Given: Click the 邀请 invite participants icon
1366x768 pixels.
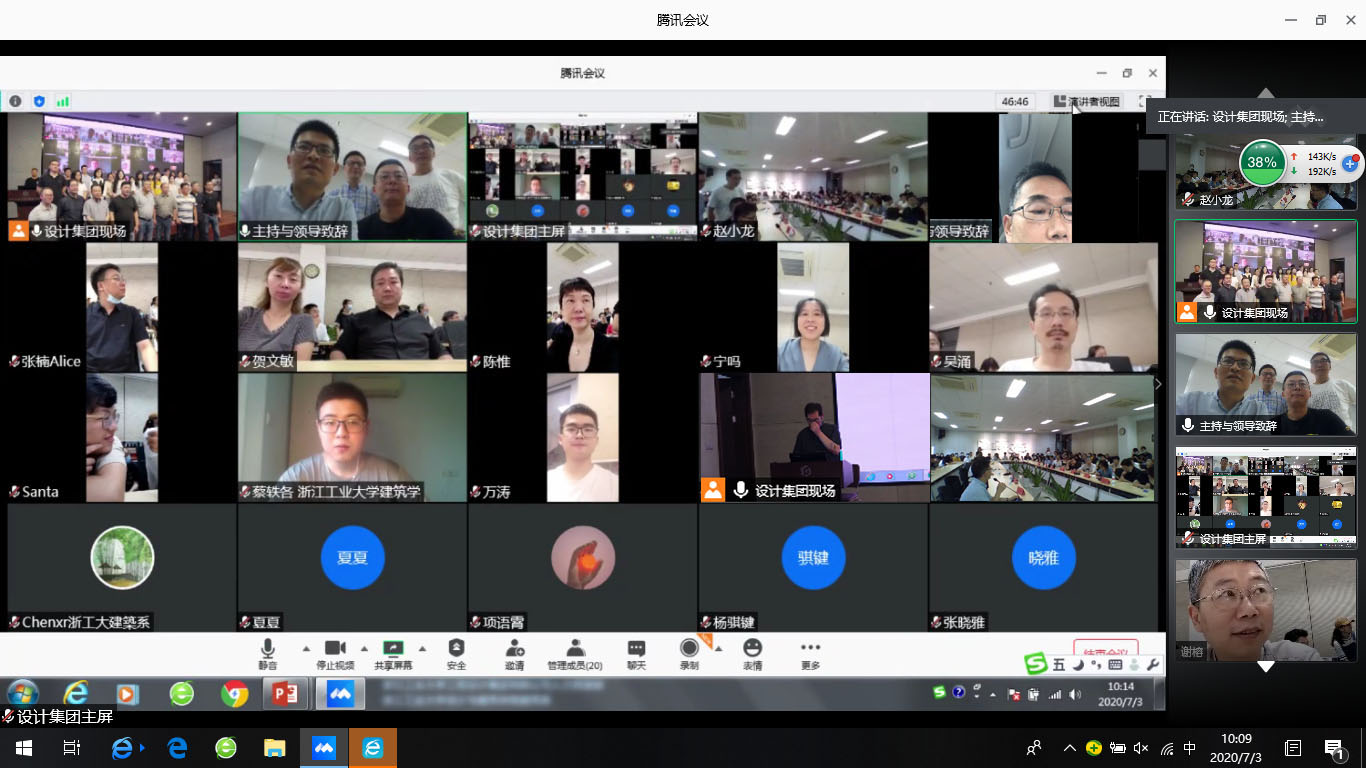Looking at the screenshot, I should coord(514,651).
